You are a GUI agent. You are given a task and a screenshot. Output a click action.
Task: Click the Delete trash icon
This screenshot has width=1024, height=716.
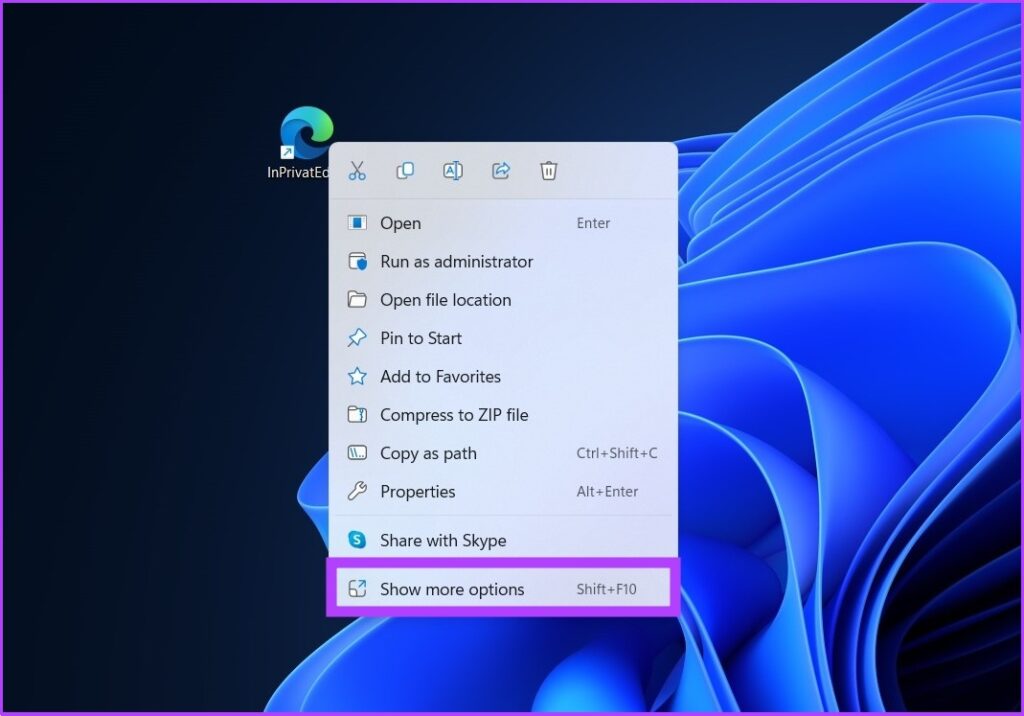548,170
